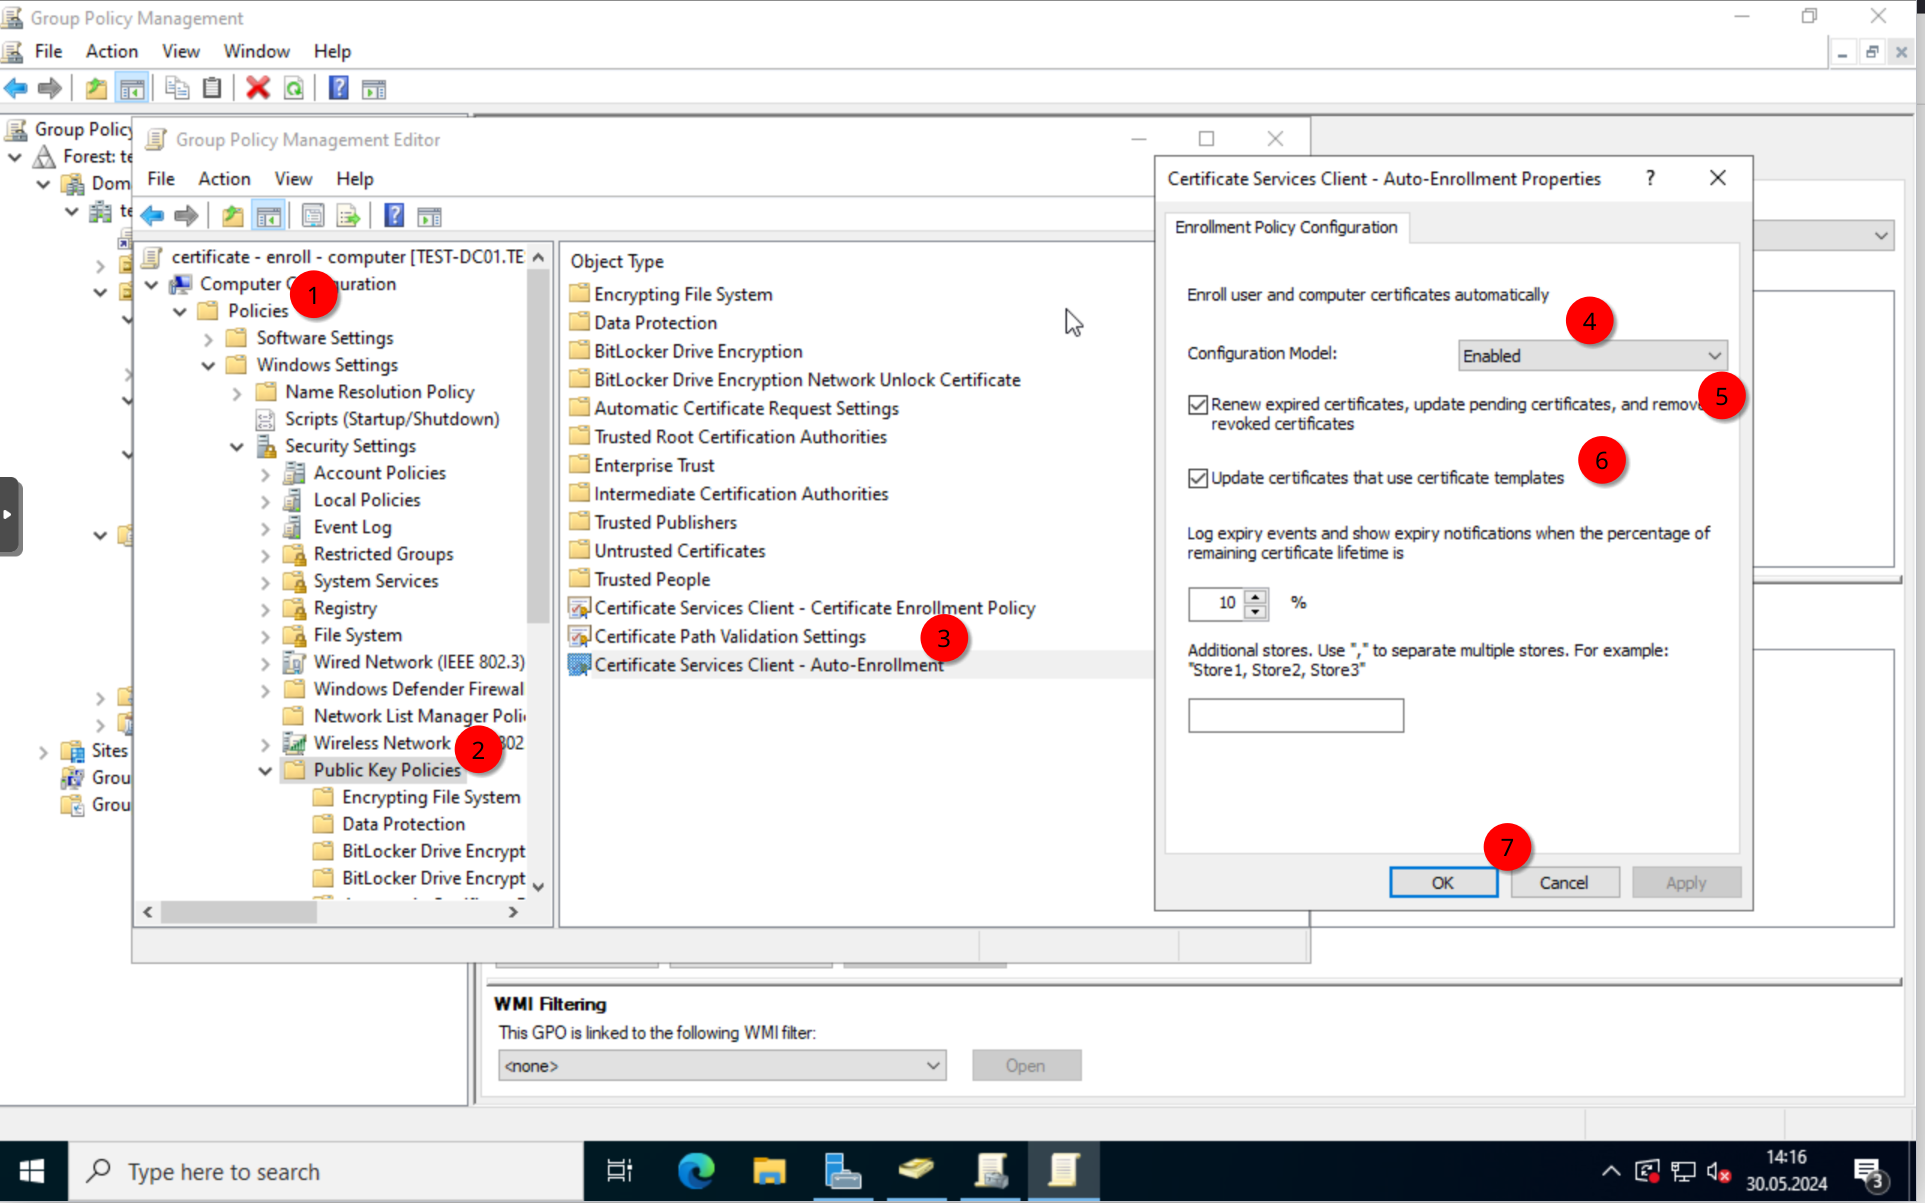The width and height of the screenshot is (1925, 1203).
Task: Click Forward arrow in Group Policy Management toolbar
Action: [x=49, y=89]
